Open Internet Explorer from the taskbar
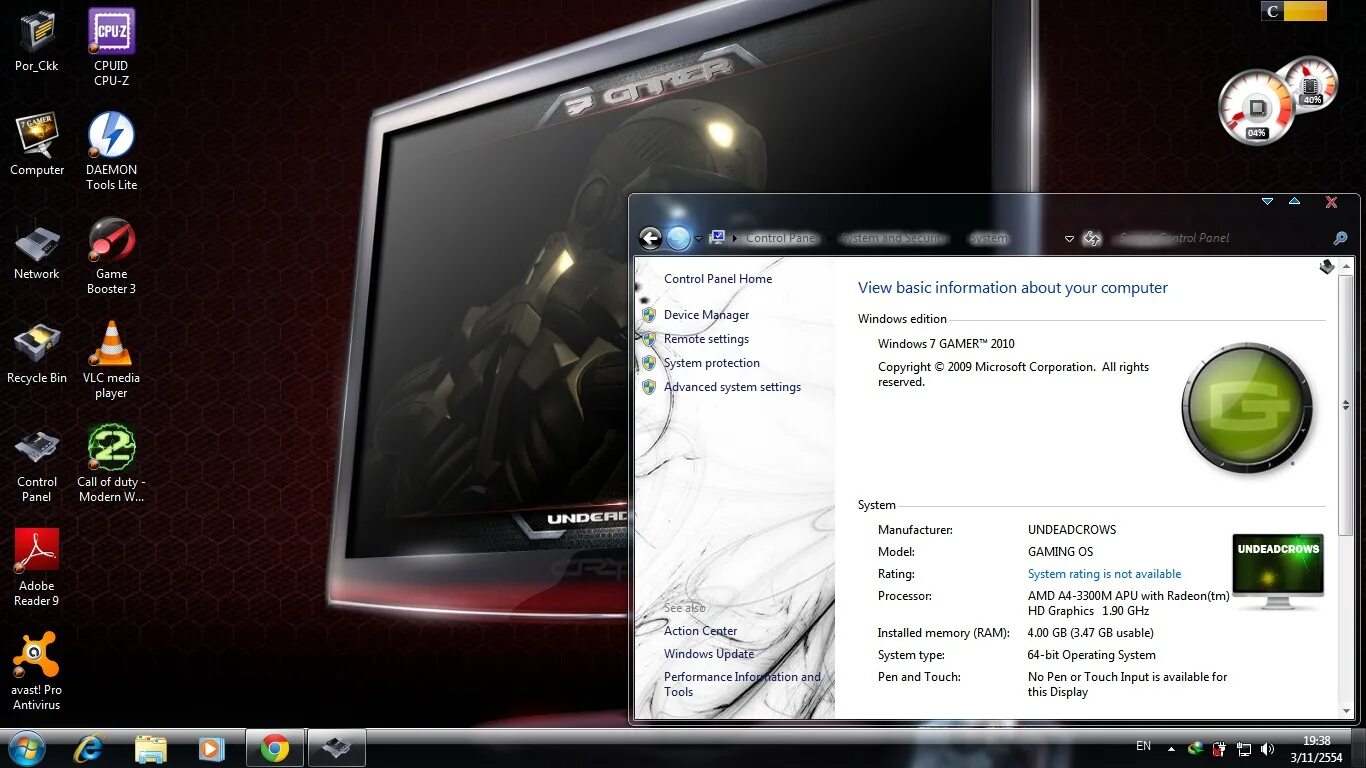 tap(89, 748)
